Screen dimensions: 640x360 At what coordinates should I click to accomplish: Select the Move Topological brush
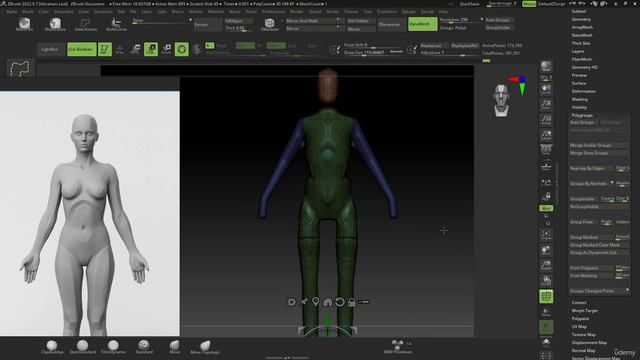click(205, 347)
